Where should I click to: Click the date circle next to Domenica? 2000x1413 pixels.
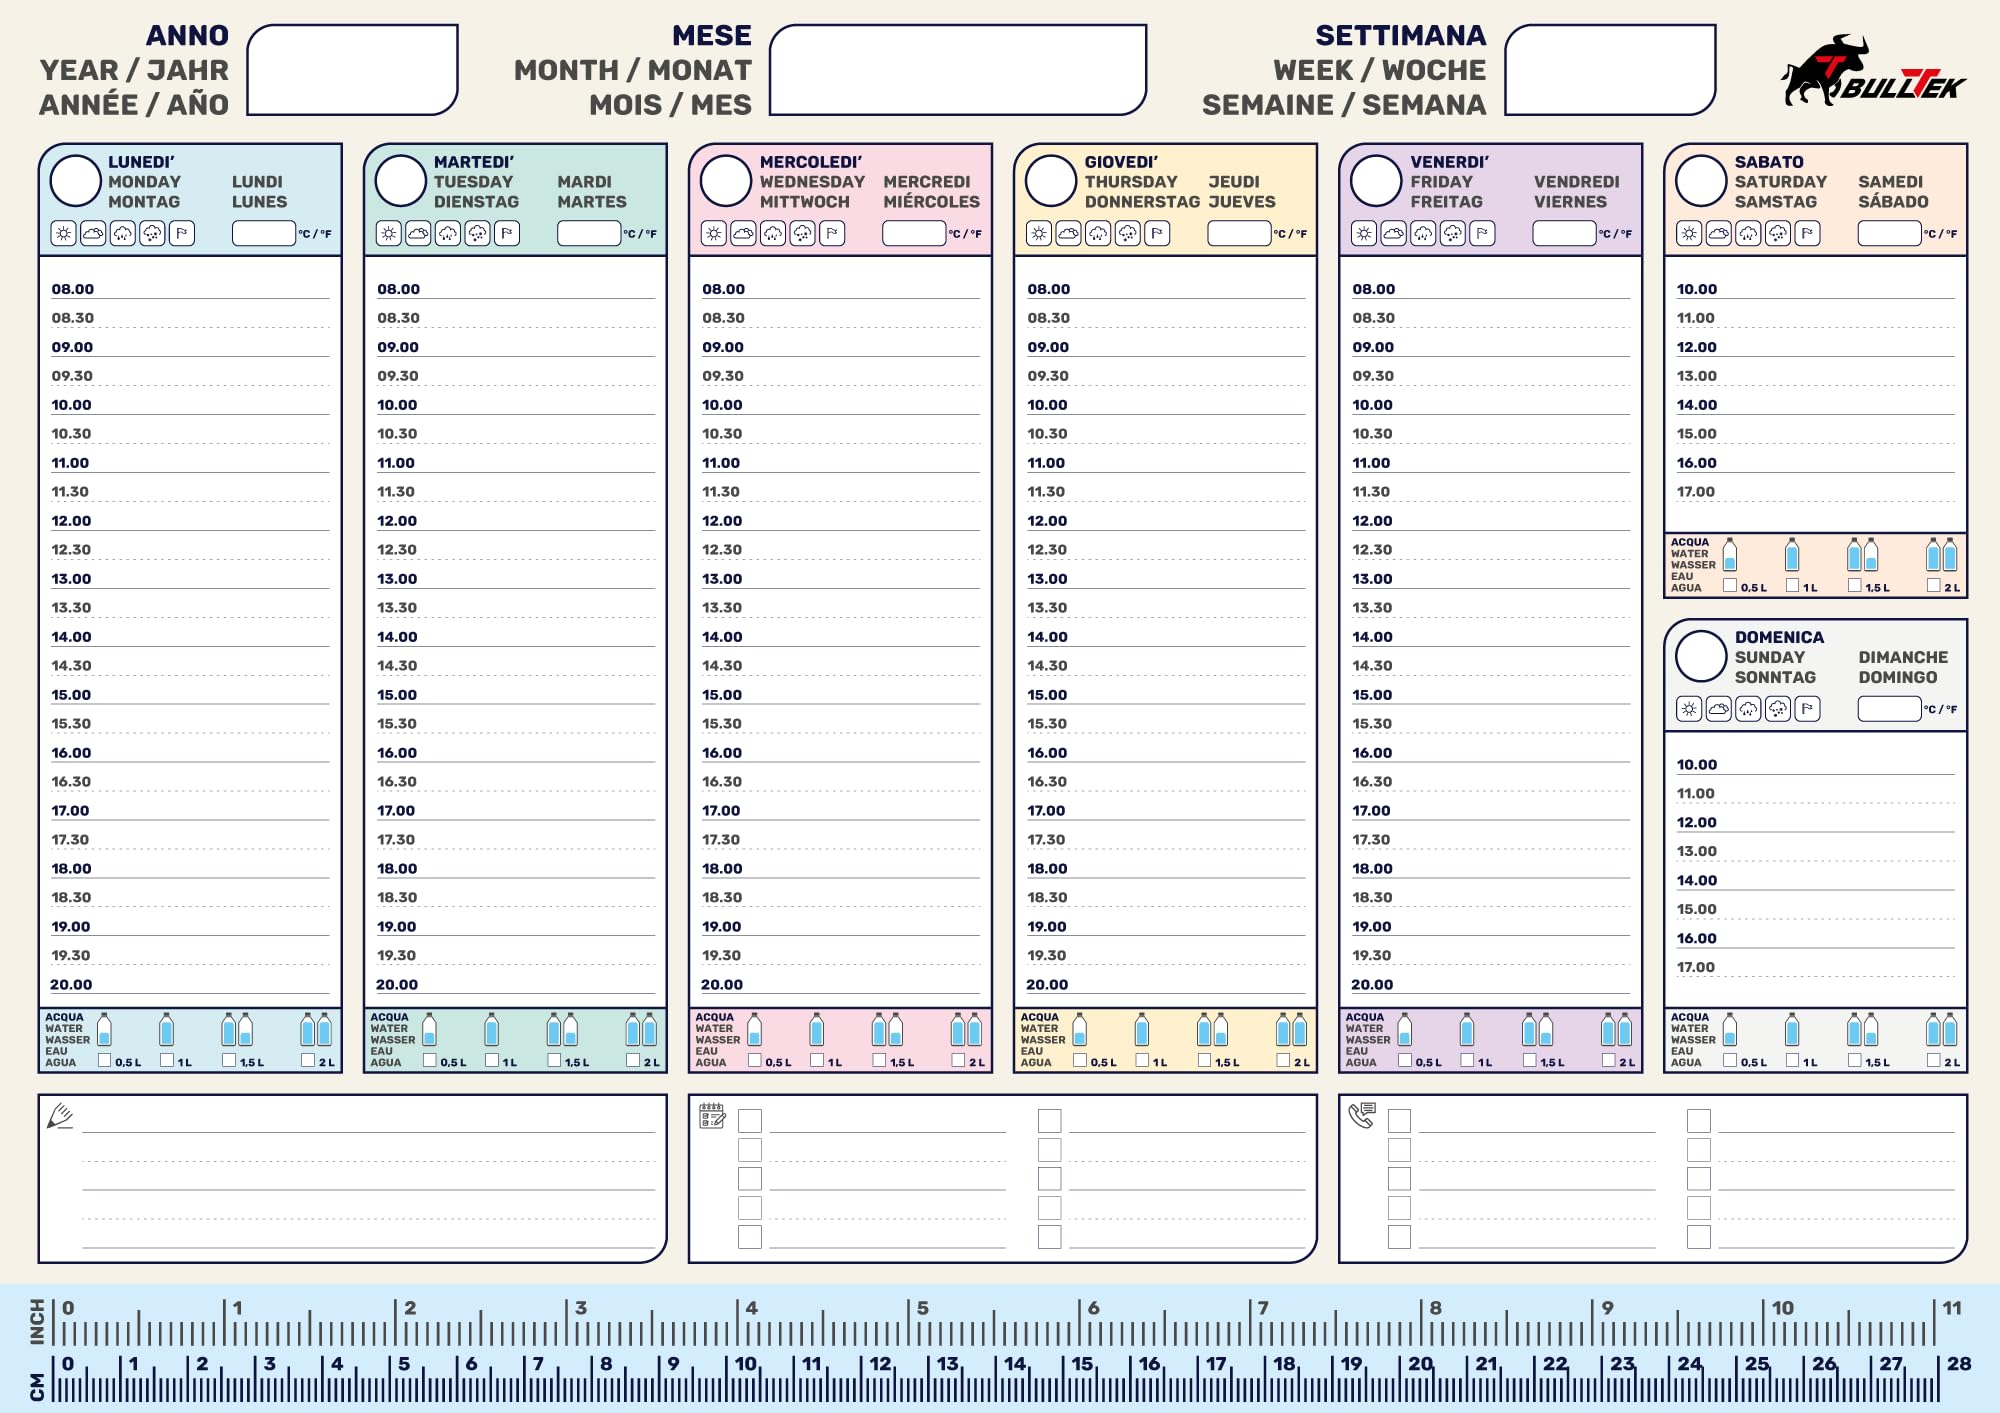click(1701, 656)
